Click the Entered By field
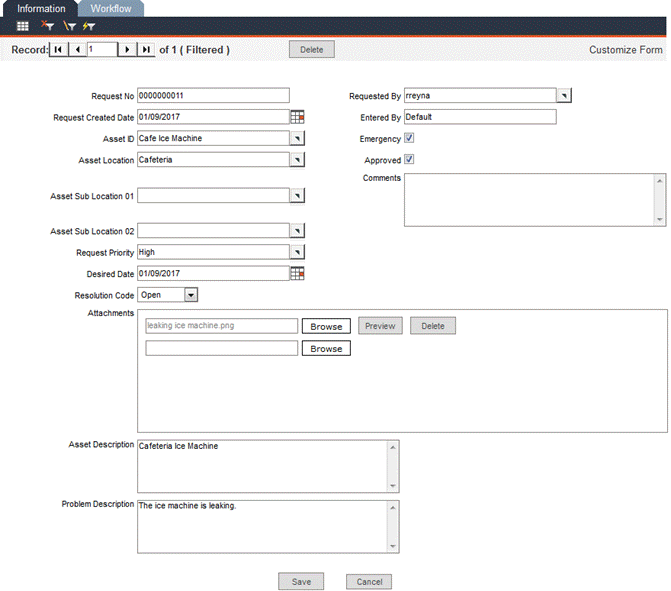 tap(480, 117)
